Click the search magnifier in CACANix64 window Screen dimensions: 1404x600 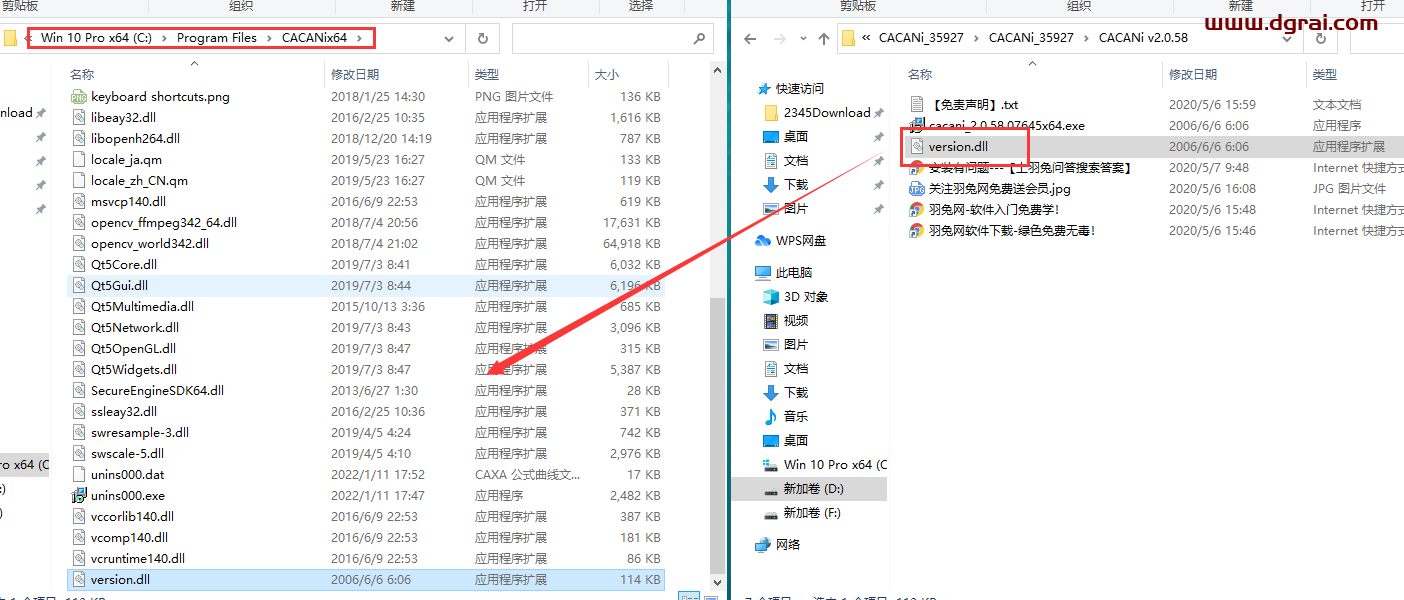pos(699,38)
